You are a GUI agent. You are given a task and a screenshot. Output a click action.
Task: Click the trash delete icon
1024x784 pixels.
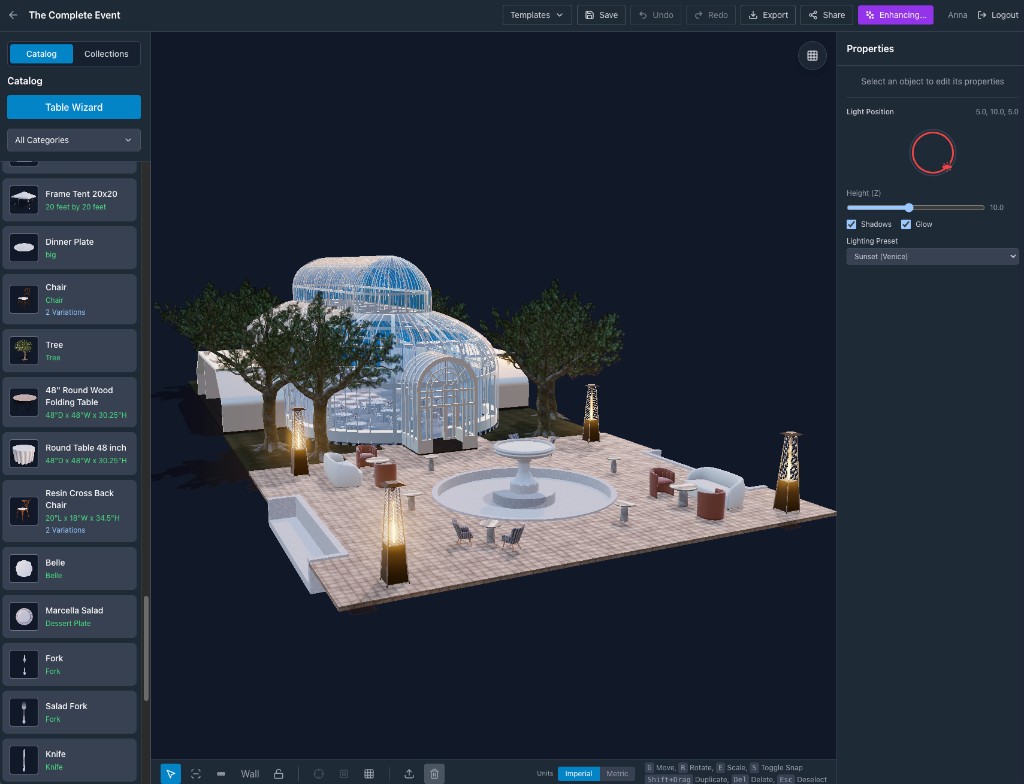434,773
